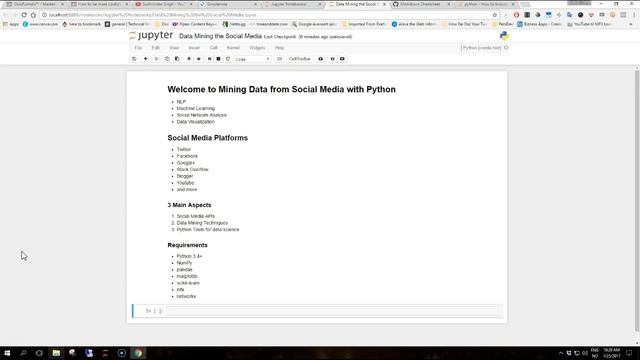Click the Stack Overflow list item

tap(192, 169)
